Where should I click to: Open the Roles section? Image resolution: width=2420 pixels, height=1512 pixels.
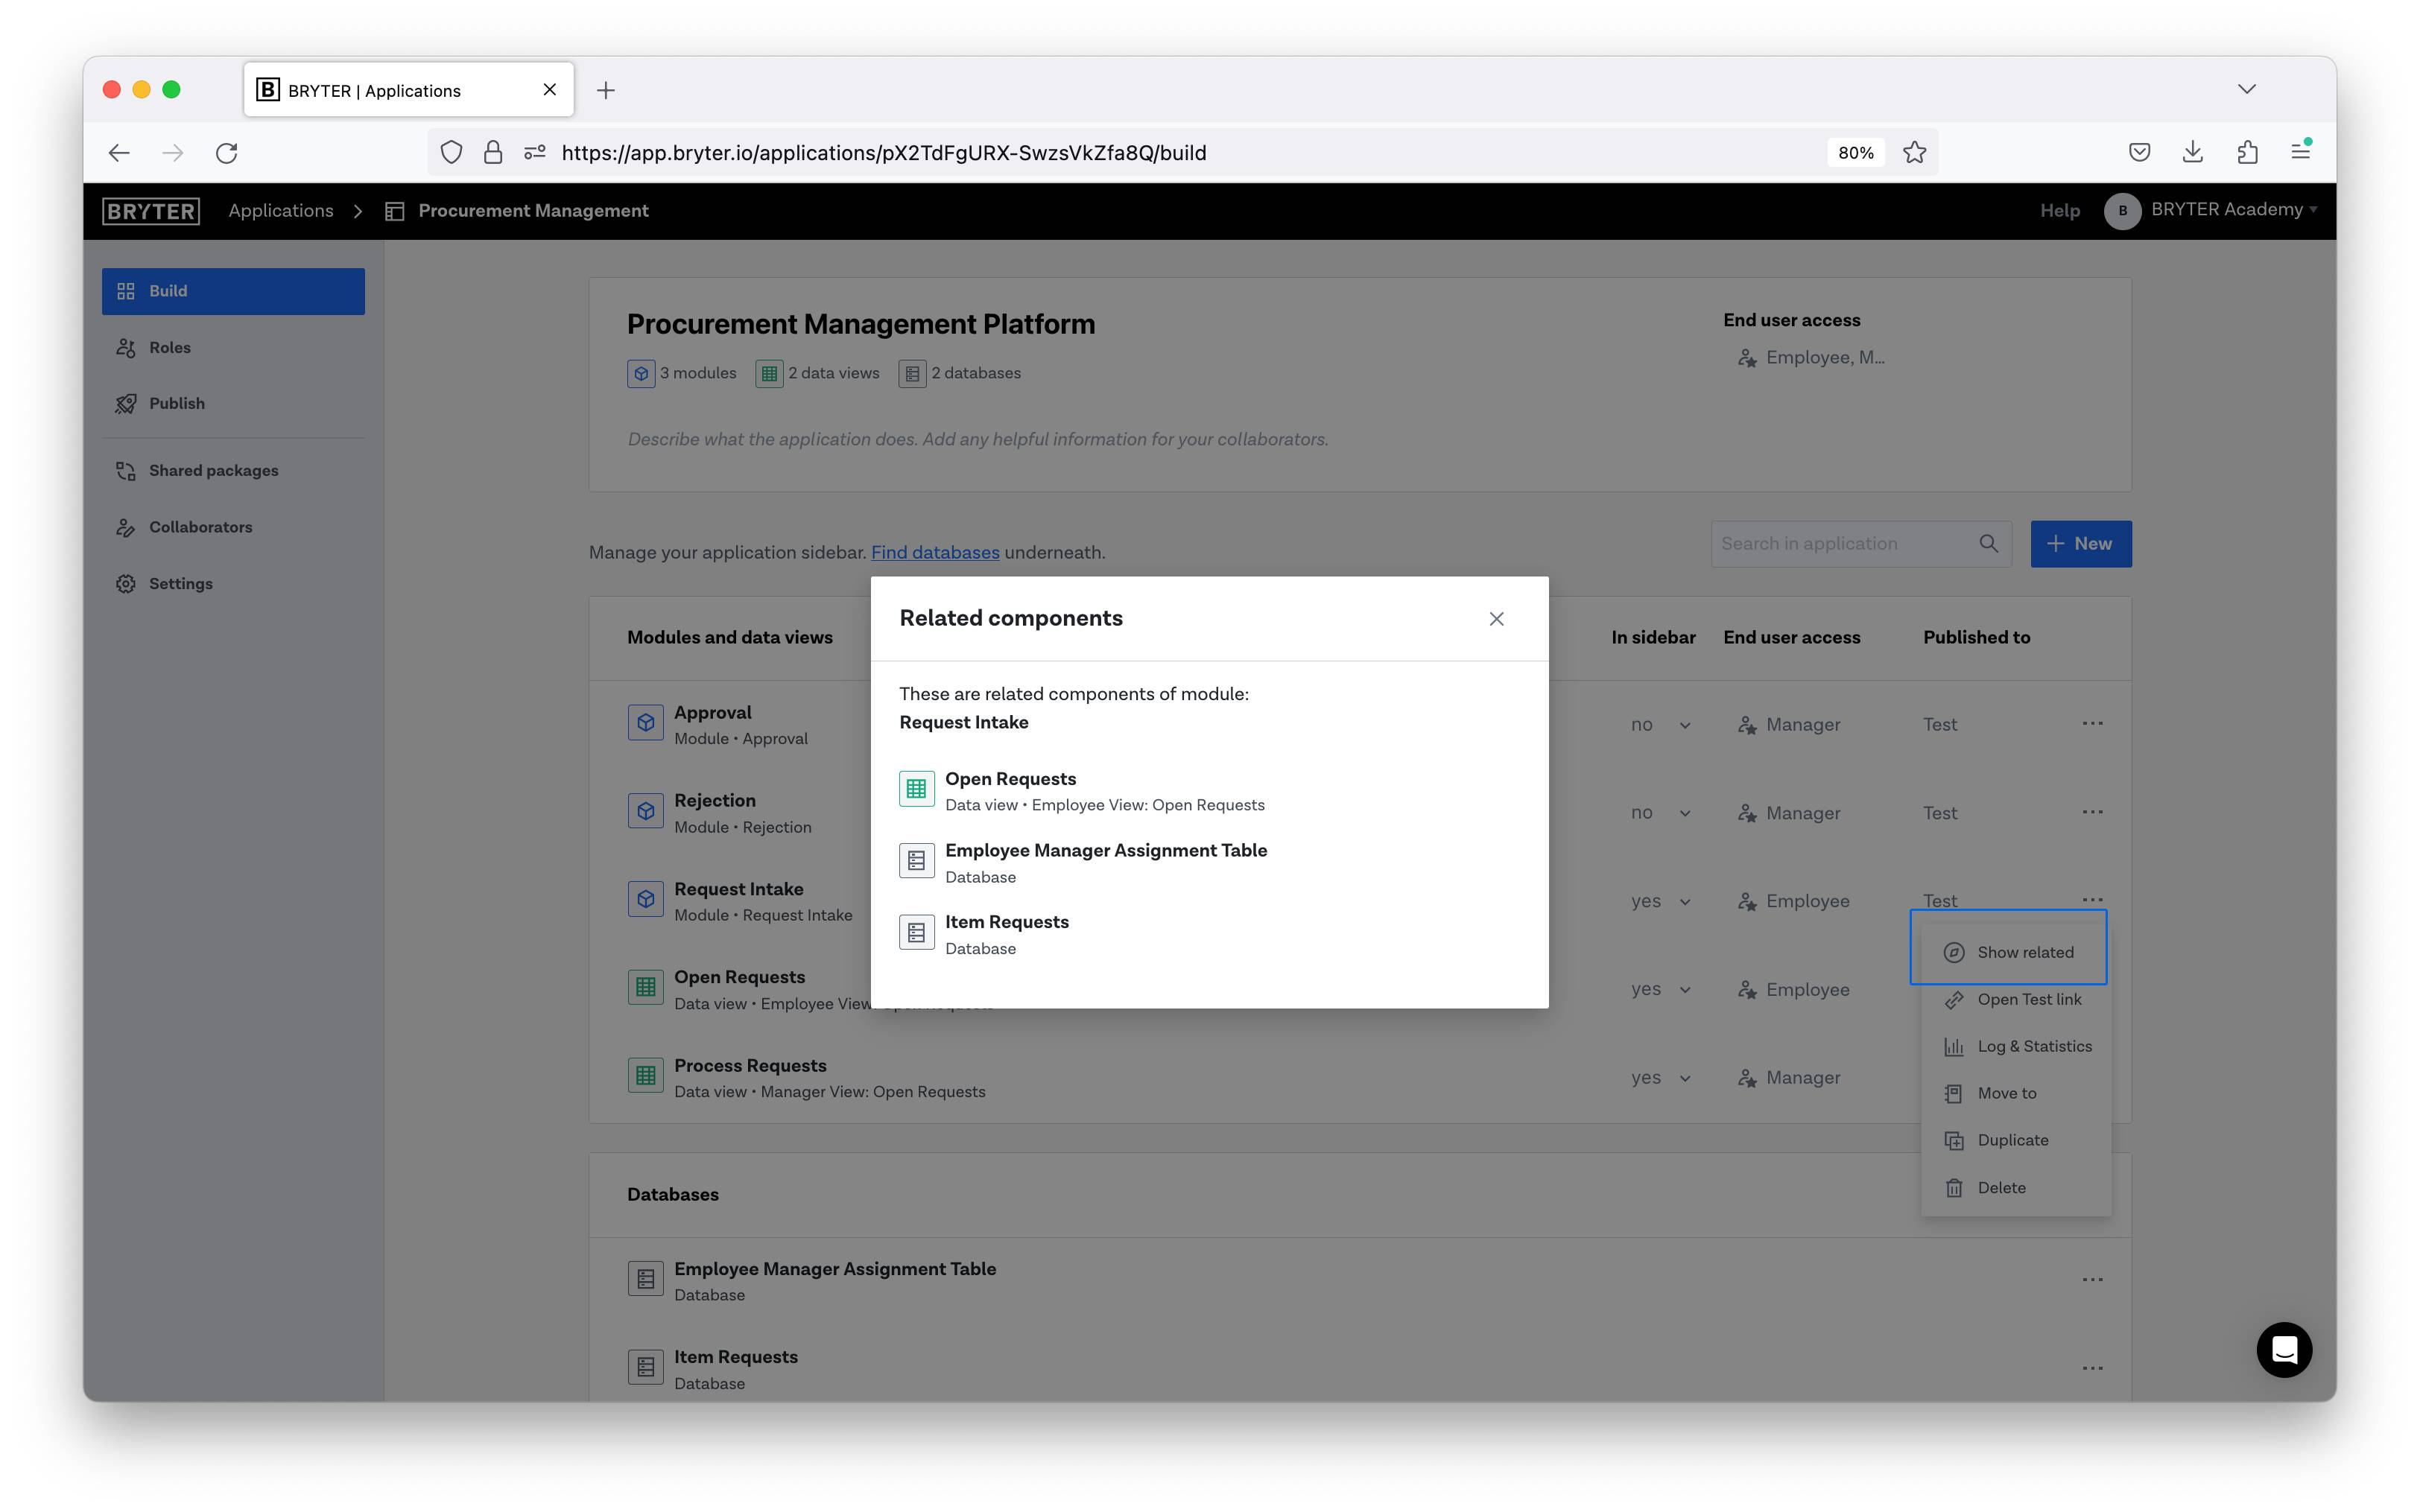170,347
